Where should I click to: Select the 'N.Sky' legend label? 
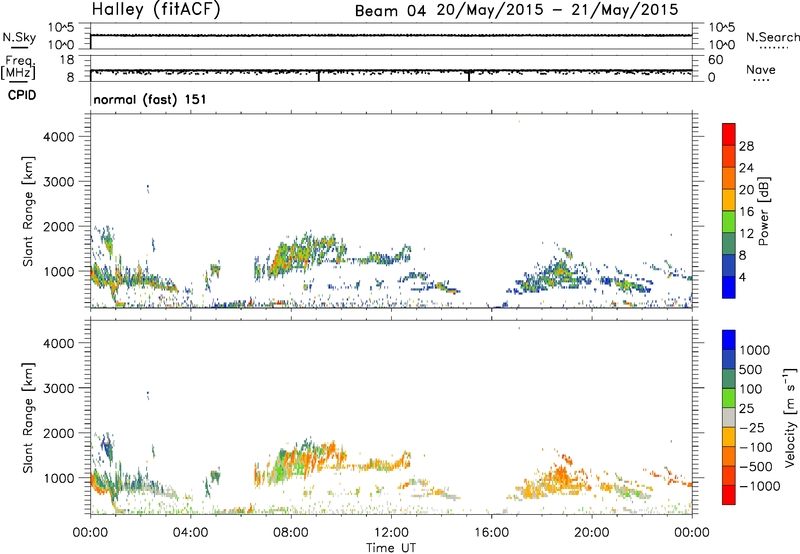tap(19, 37)
